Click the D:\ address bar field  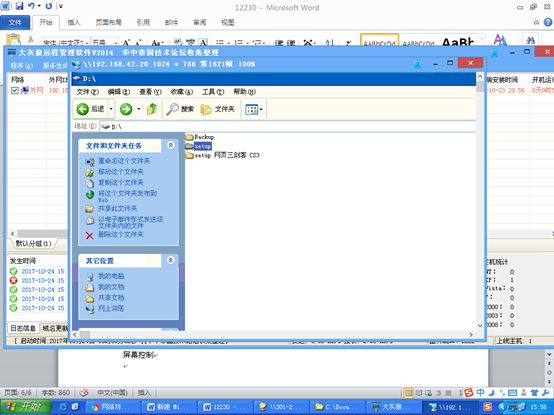point(288,126)
